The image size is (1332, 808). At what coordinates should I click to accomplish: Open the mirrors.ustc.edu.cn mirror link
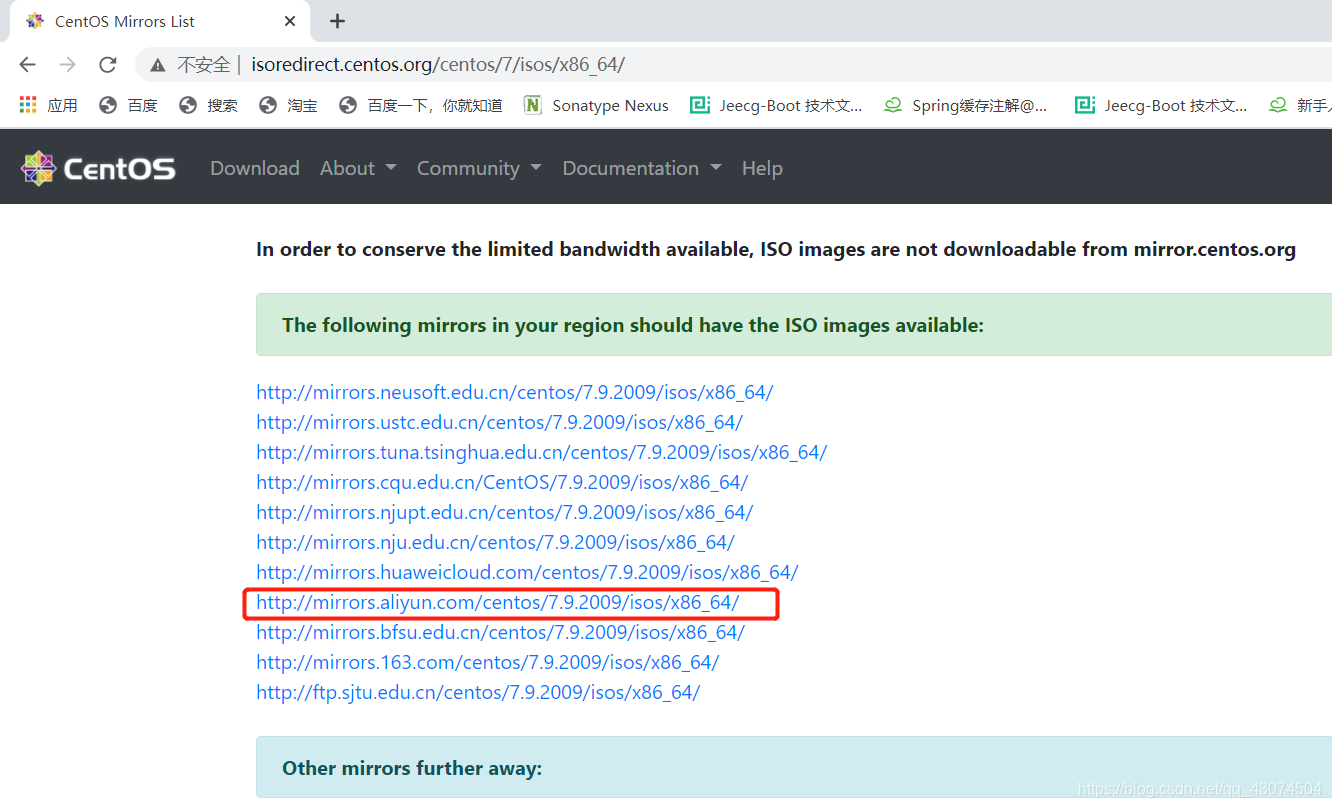tap(500, 422)
